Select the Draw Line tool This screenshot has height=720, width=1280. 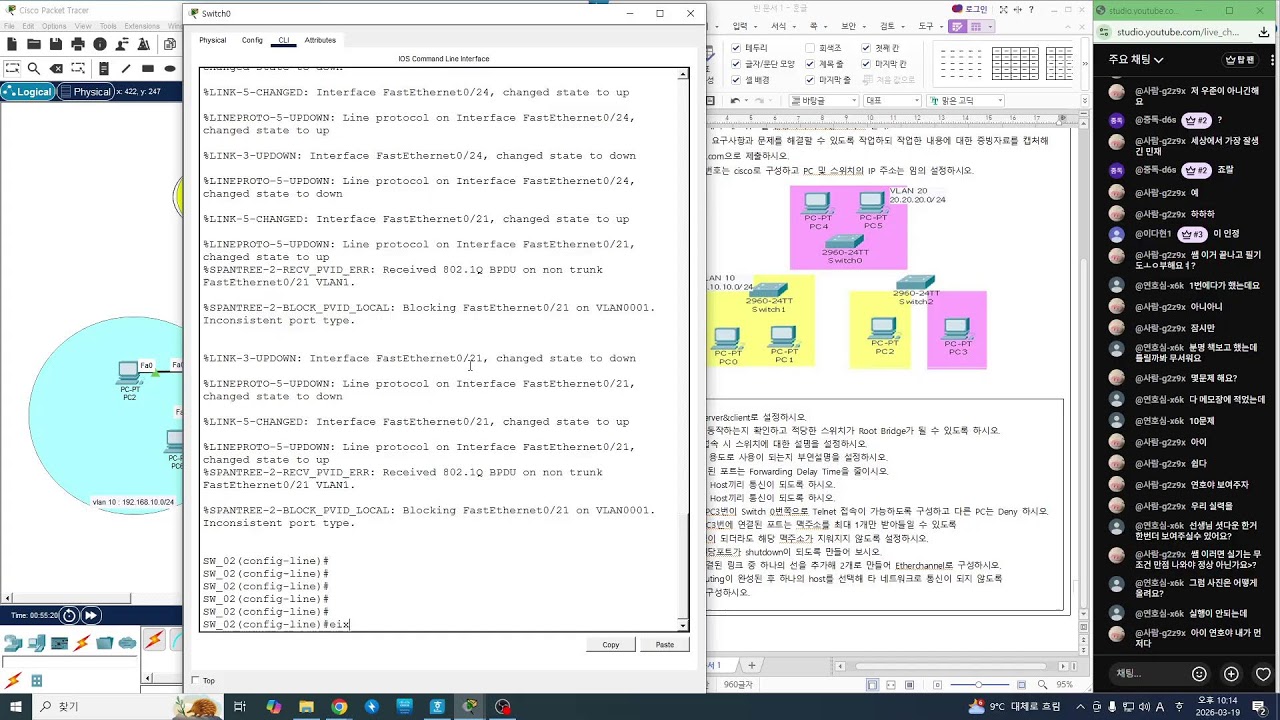tap(126, 69)
